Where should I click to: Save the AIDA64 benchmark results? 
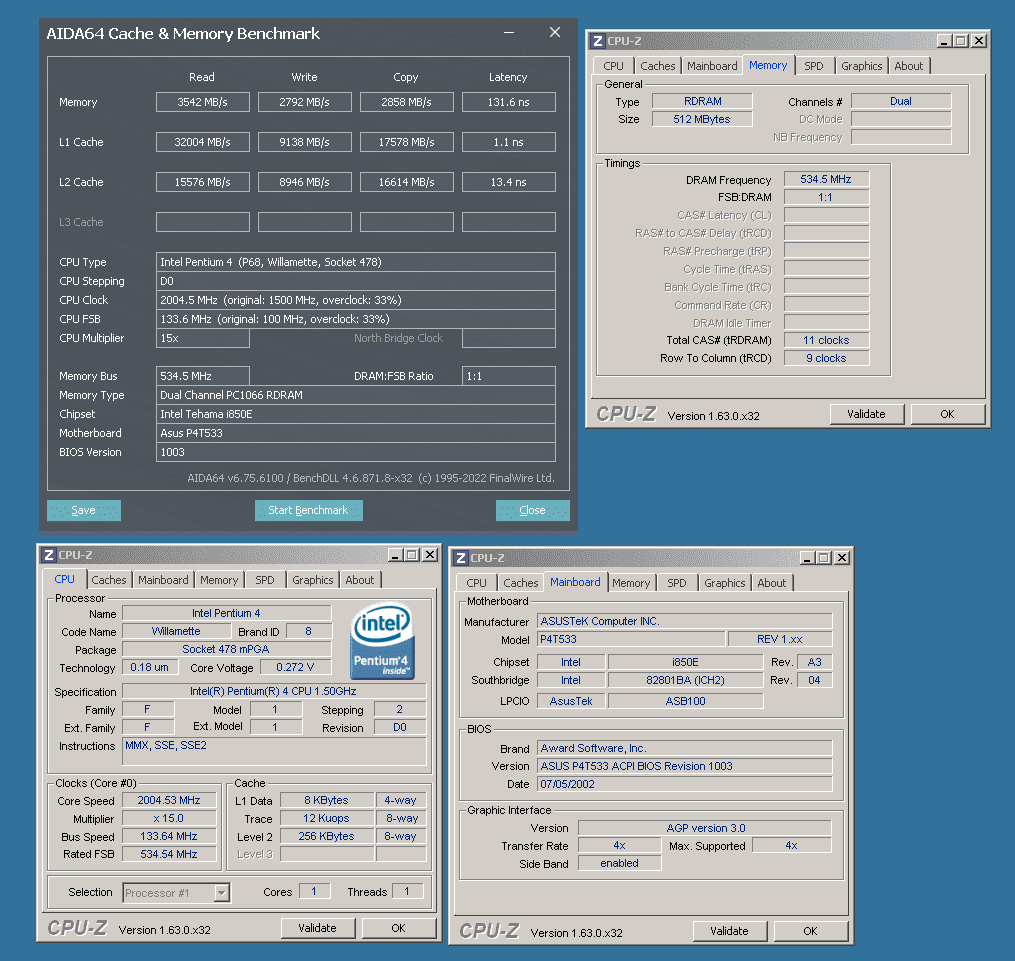(x=84, y=510)
